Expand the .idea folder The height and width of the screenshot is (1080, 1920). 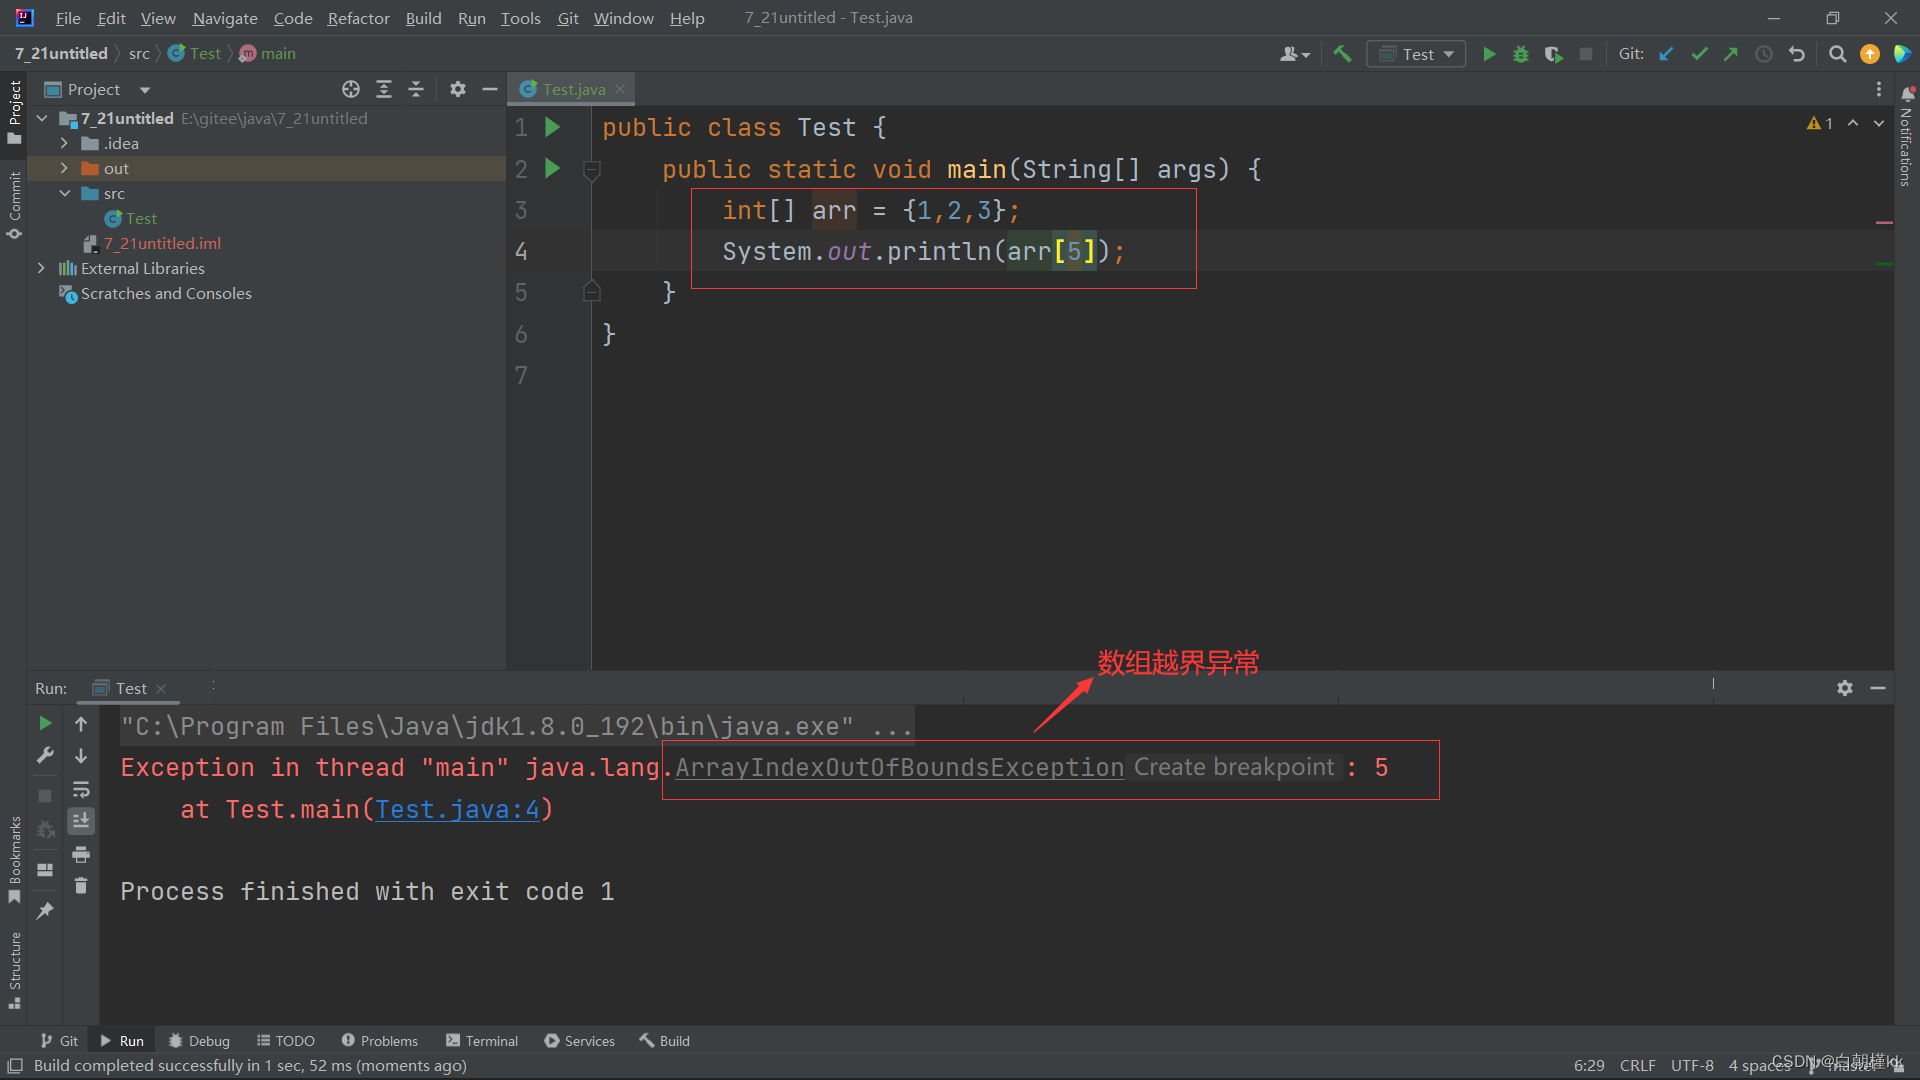[x=64, y=143]
